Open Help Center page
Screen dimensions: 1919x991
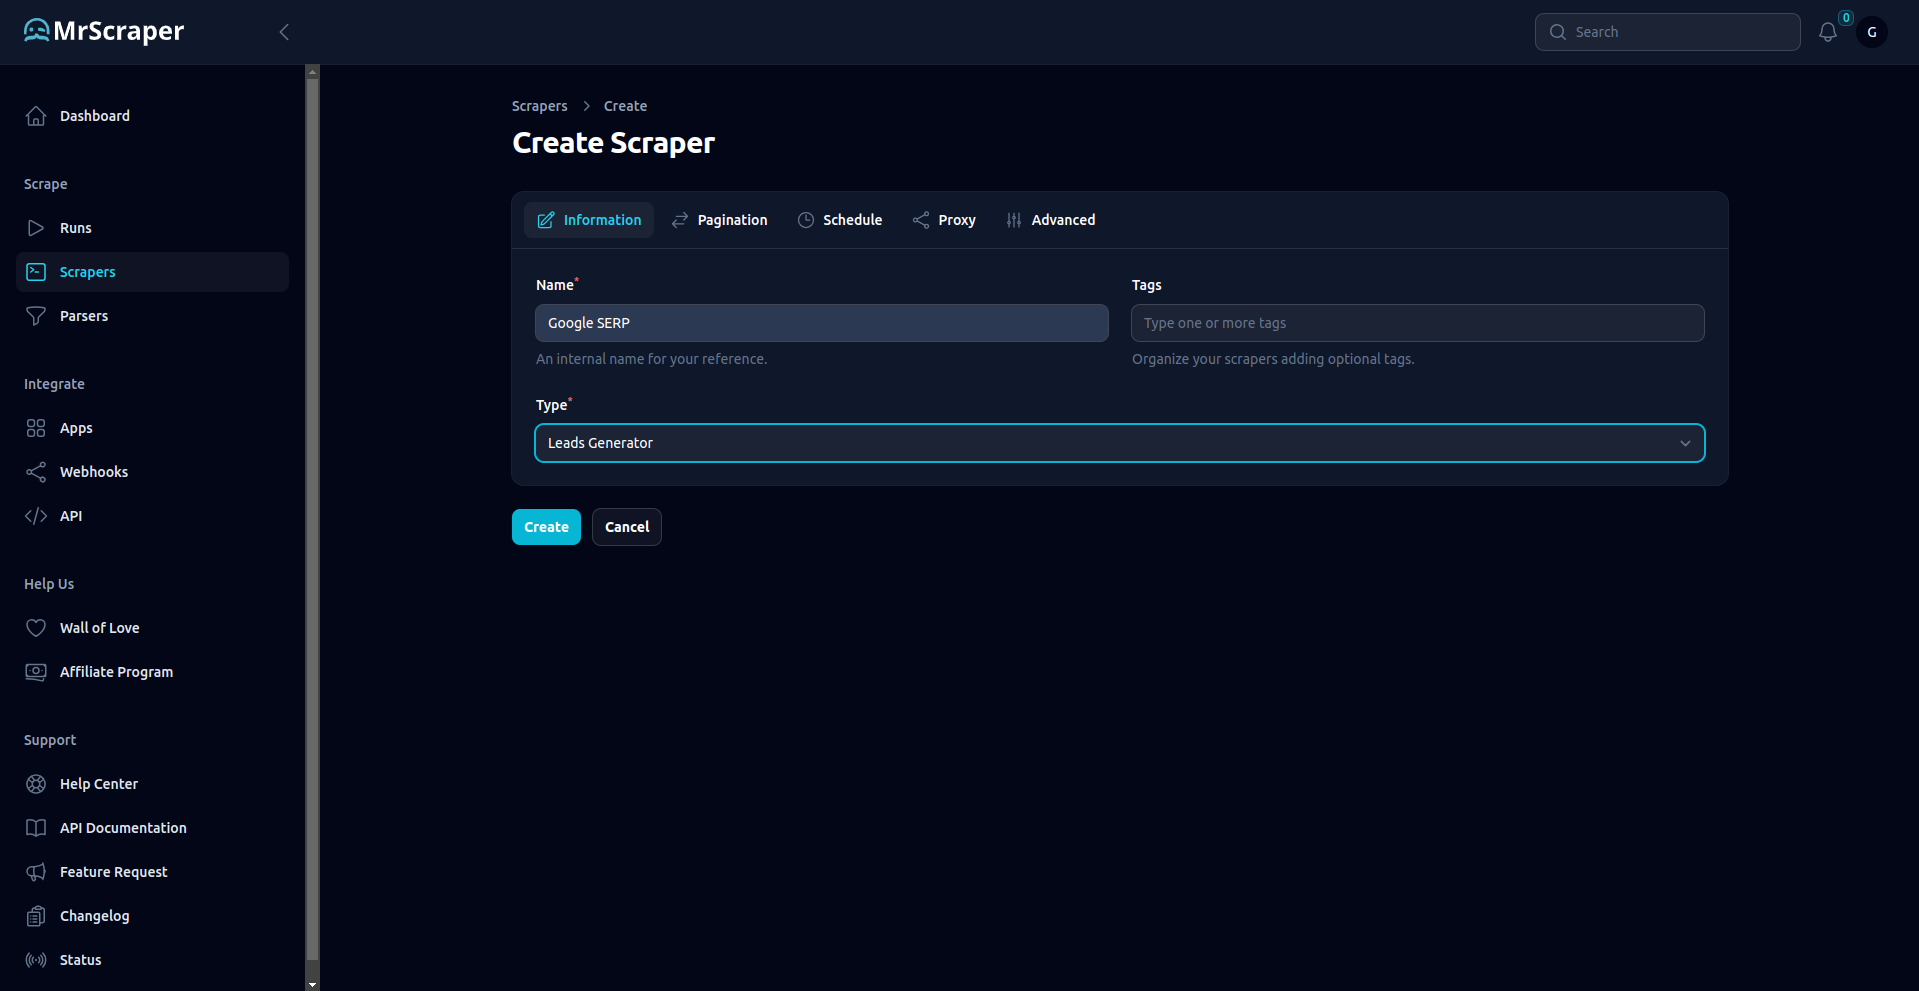pyautogui.click(x=152, y=784)
